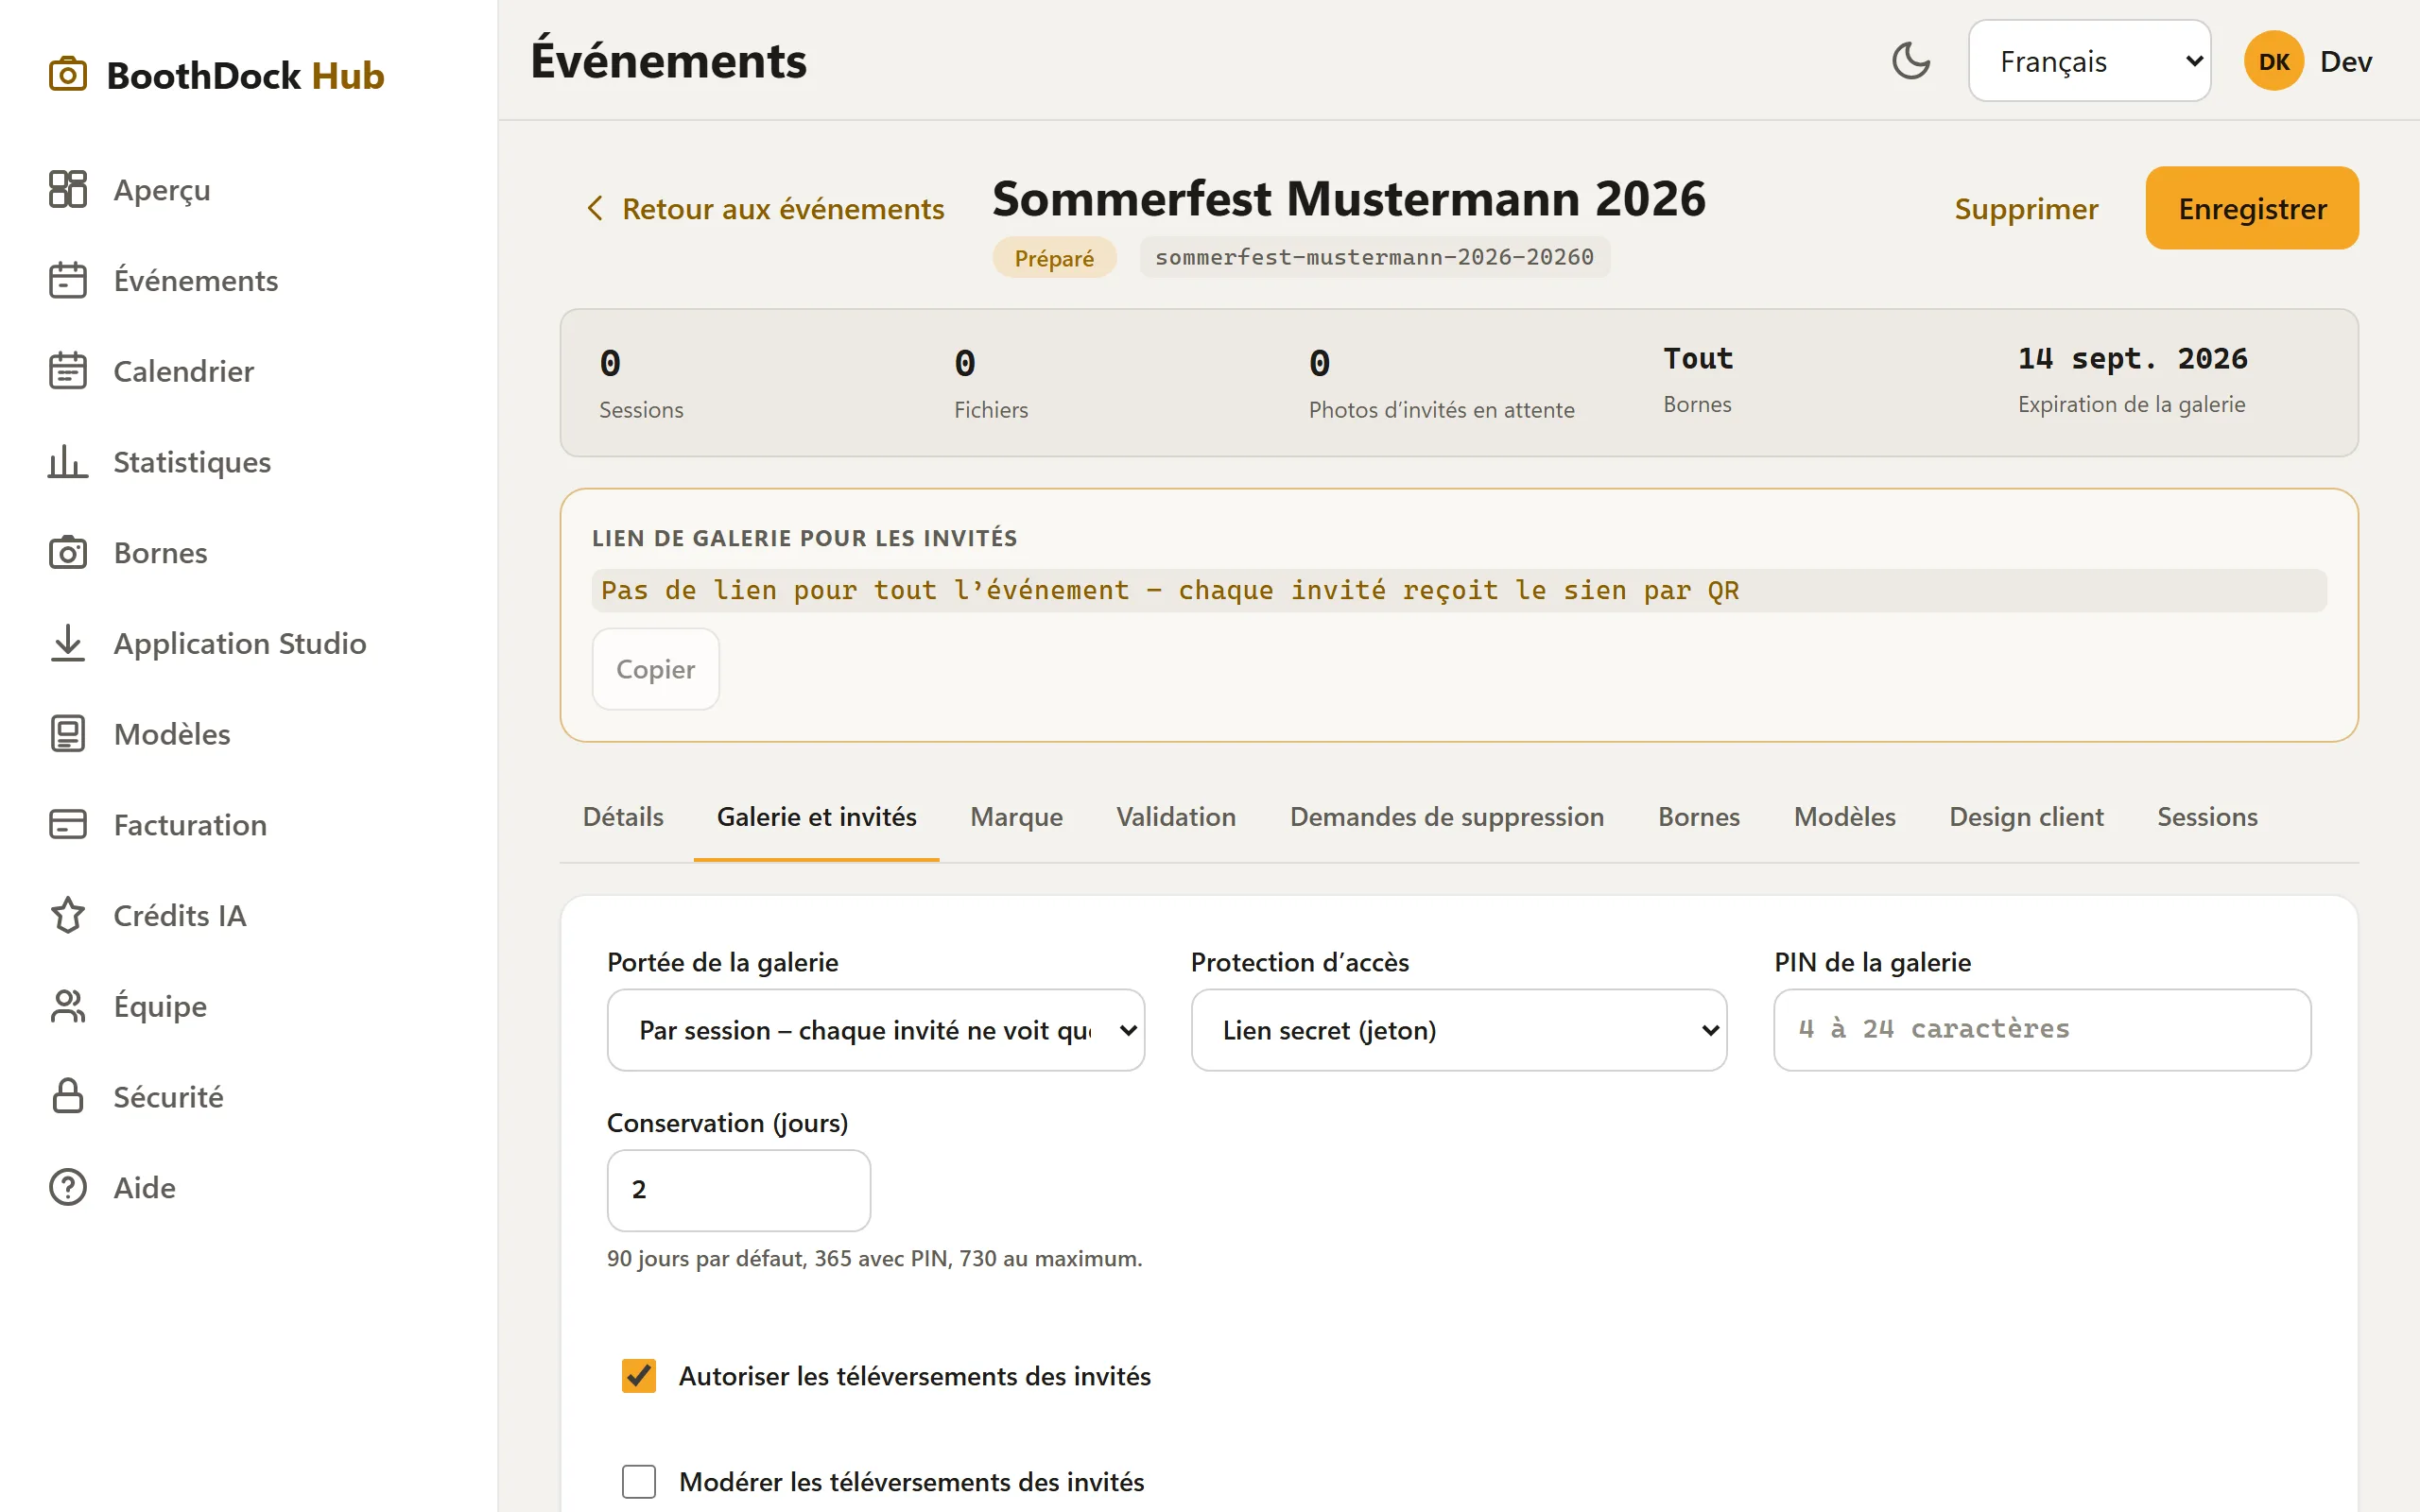
Task: Click the back chevron before Retour aux événements
Action: click(x=595, y=208)
